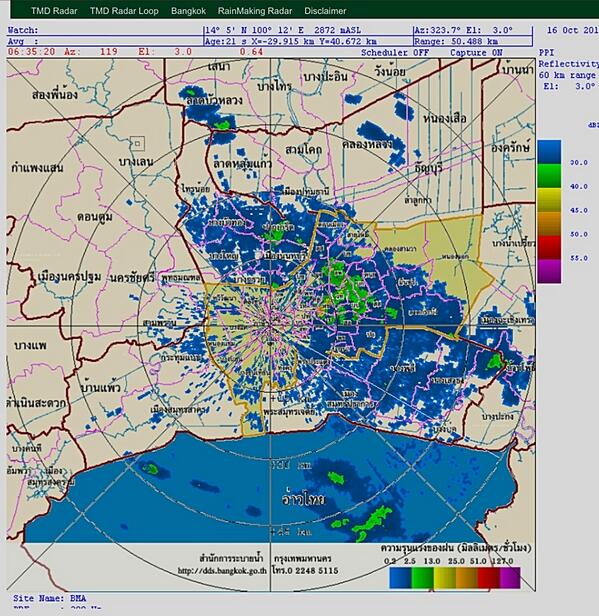Viewport: 599px width, 616px height.
Task: Click the อ่าวไทย label on the map
Action: tap(304, 498)
